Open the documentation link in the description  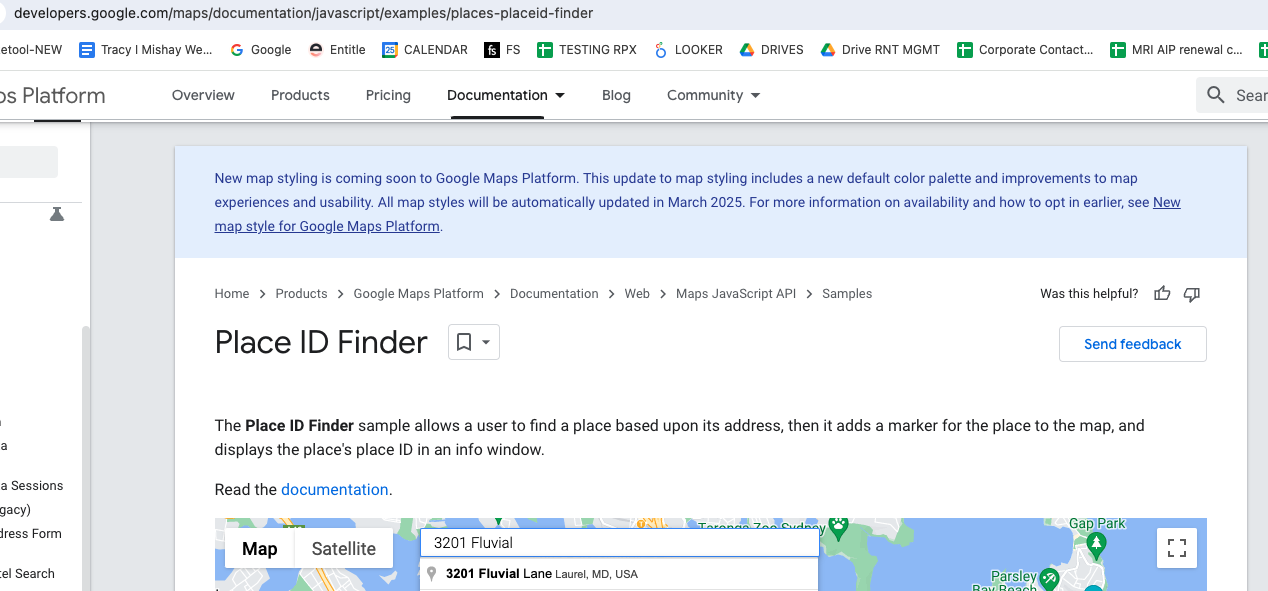334,490
